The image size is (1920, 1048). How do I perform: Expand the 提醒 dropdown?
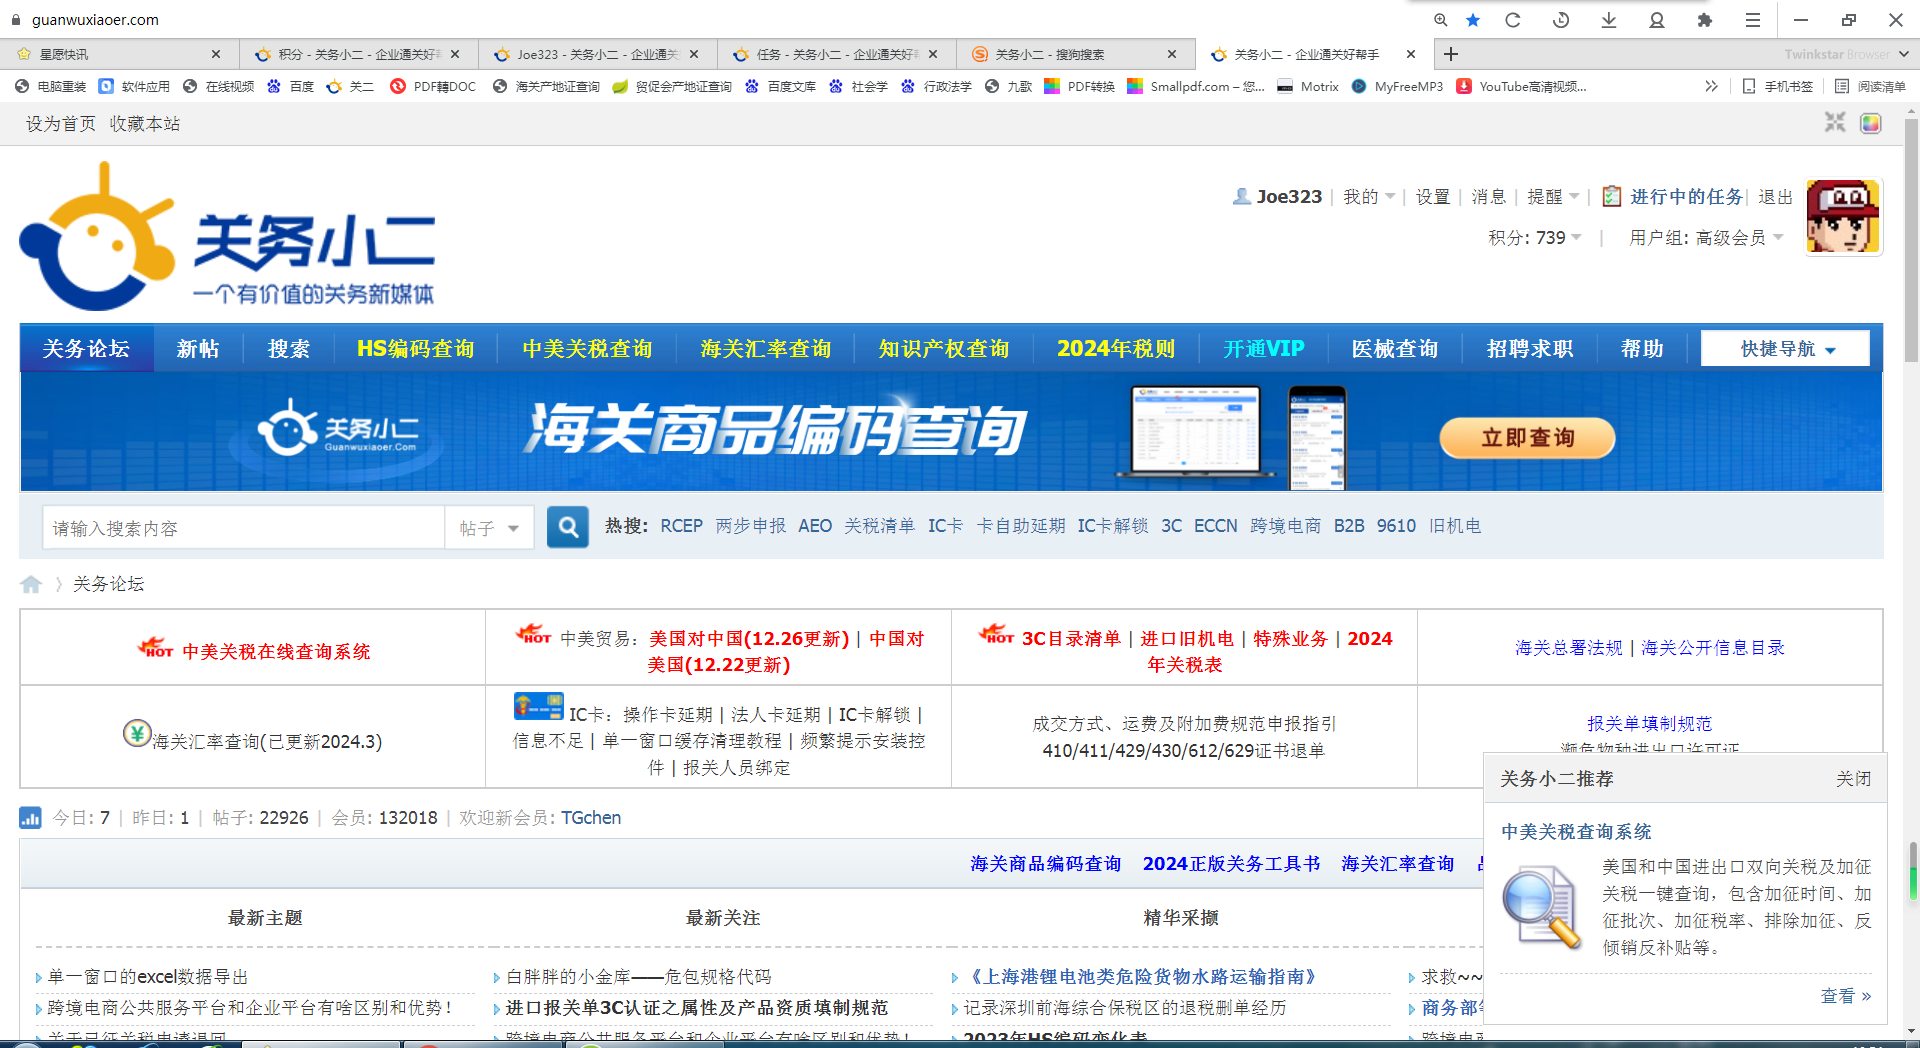pos(1553,197)
